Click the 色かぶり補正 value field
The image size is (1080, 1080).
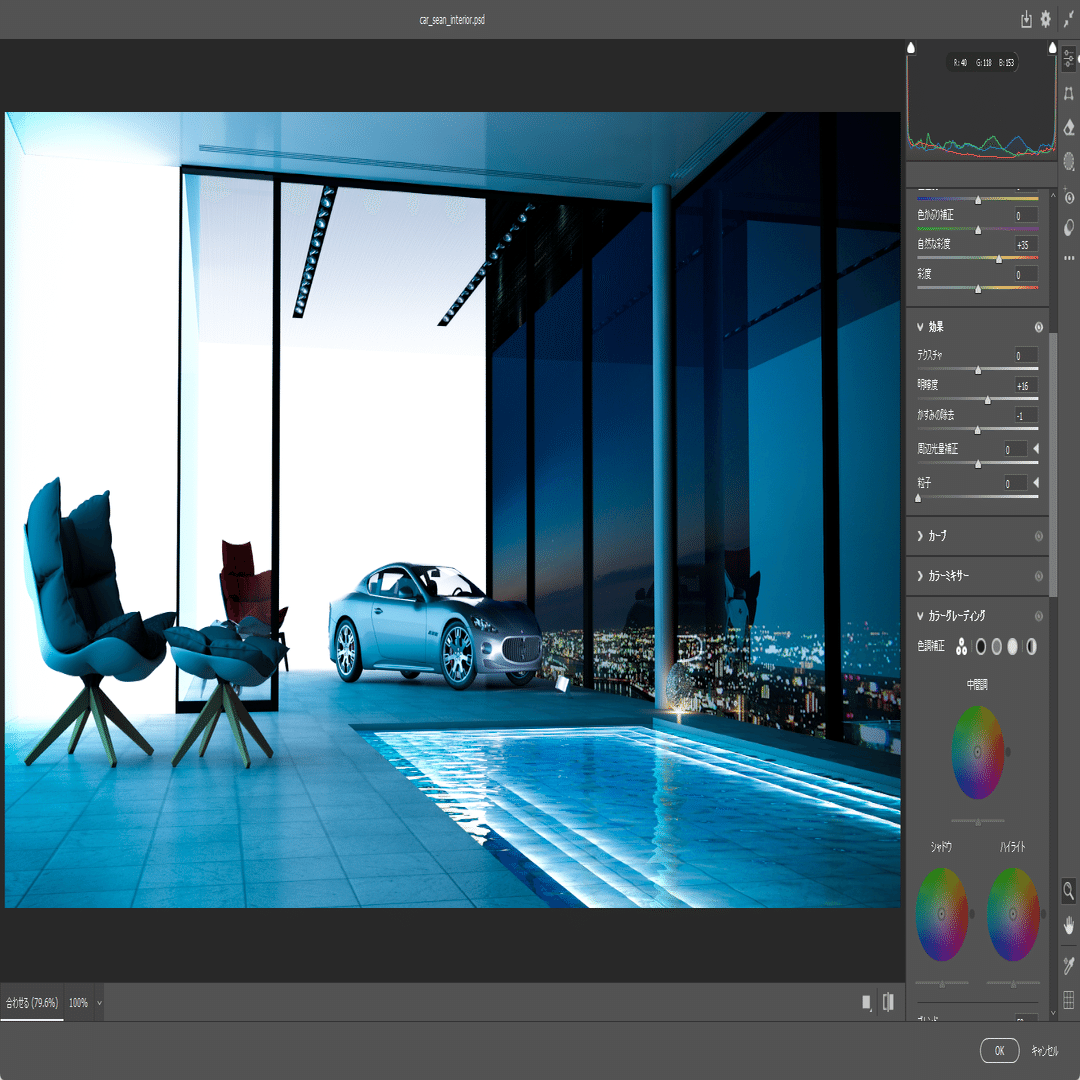1026,216
